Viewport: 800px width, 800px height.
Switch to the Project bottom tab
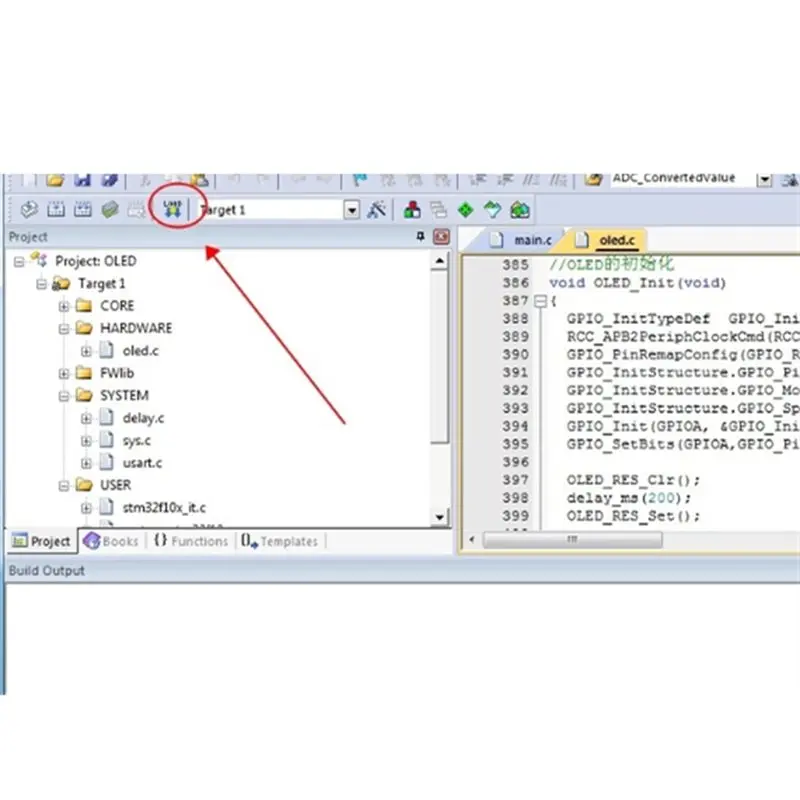41,541
